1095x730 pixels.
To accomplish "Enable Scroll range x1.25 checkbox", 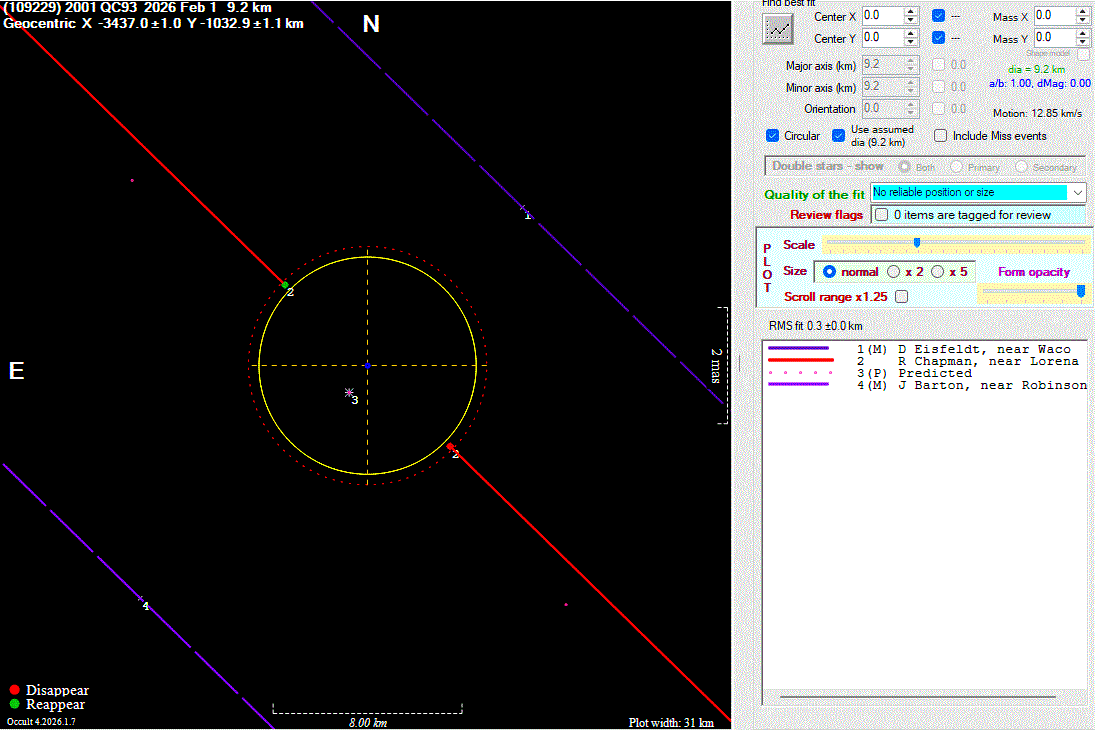I will click(902, 297).
